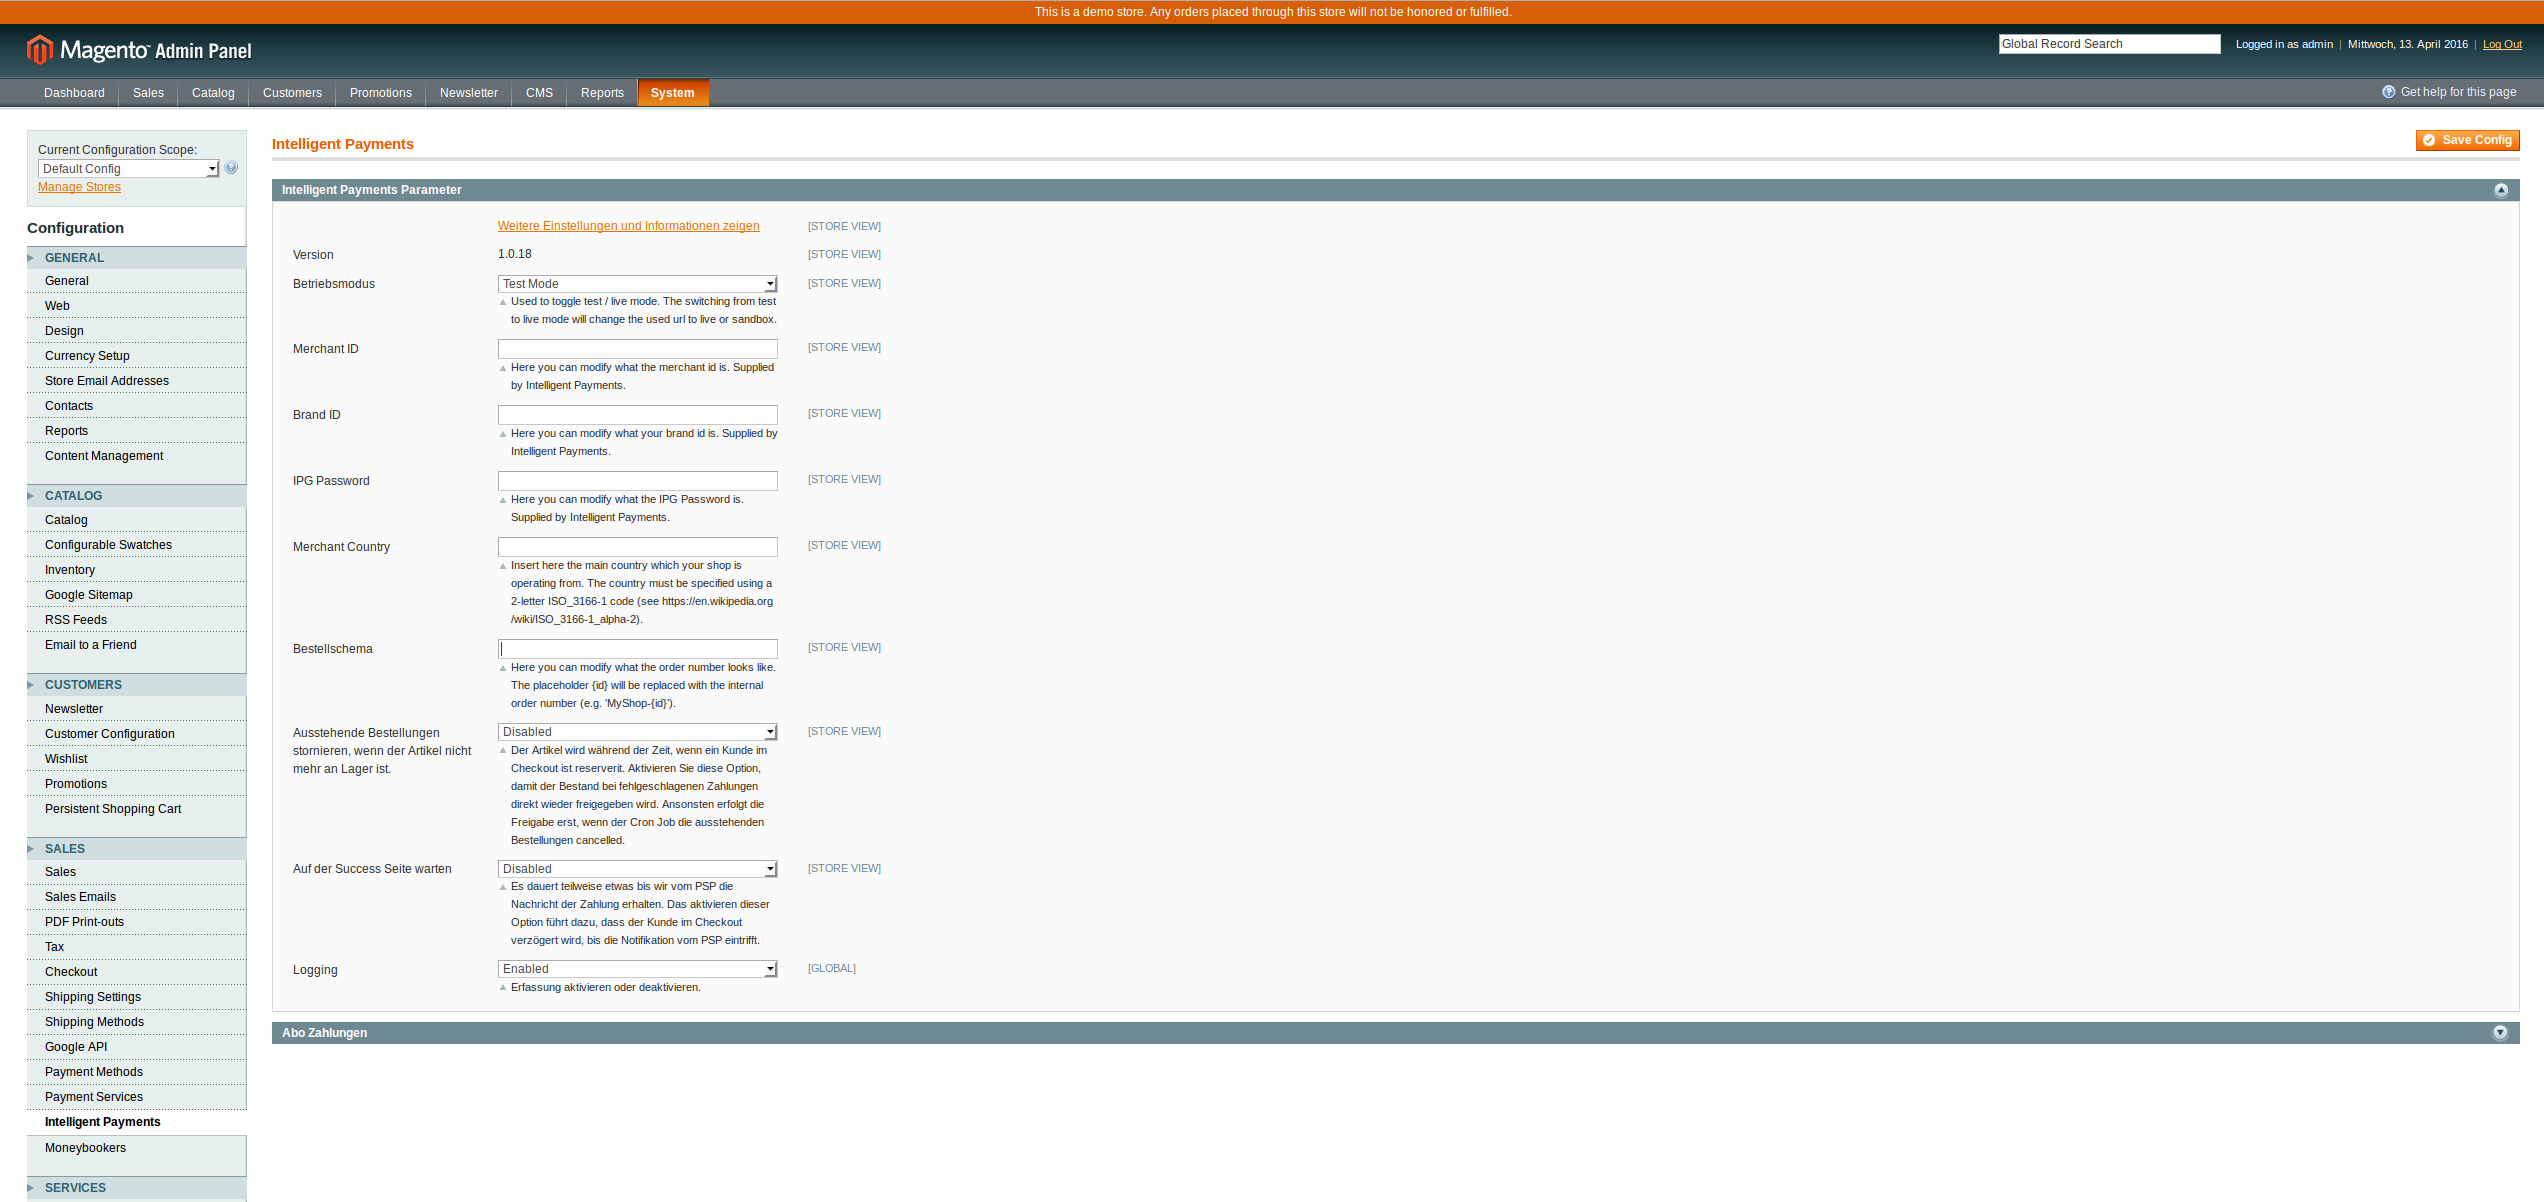Click Weitere Einstellungen und Informationen zeigen link

pos(628,226)
